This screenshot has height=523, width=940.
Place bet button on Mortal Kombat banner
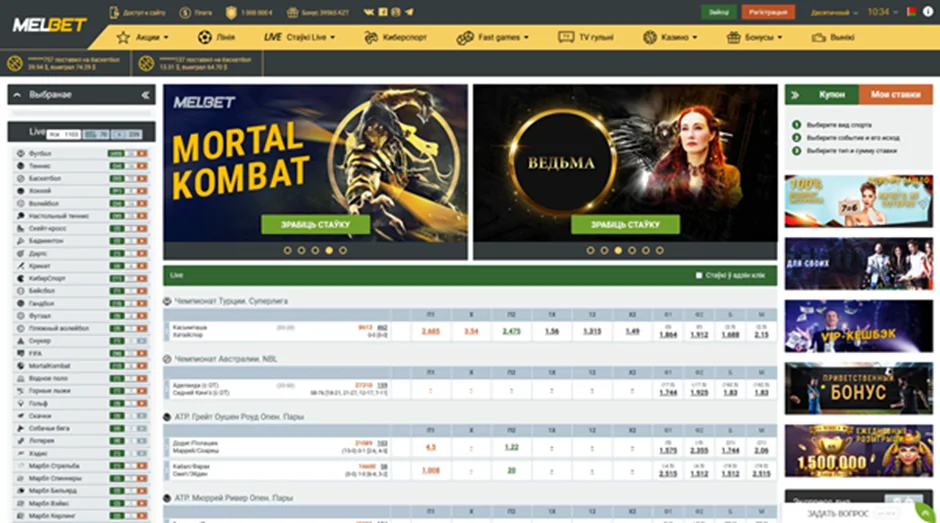[315, 224]
